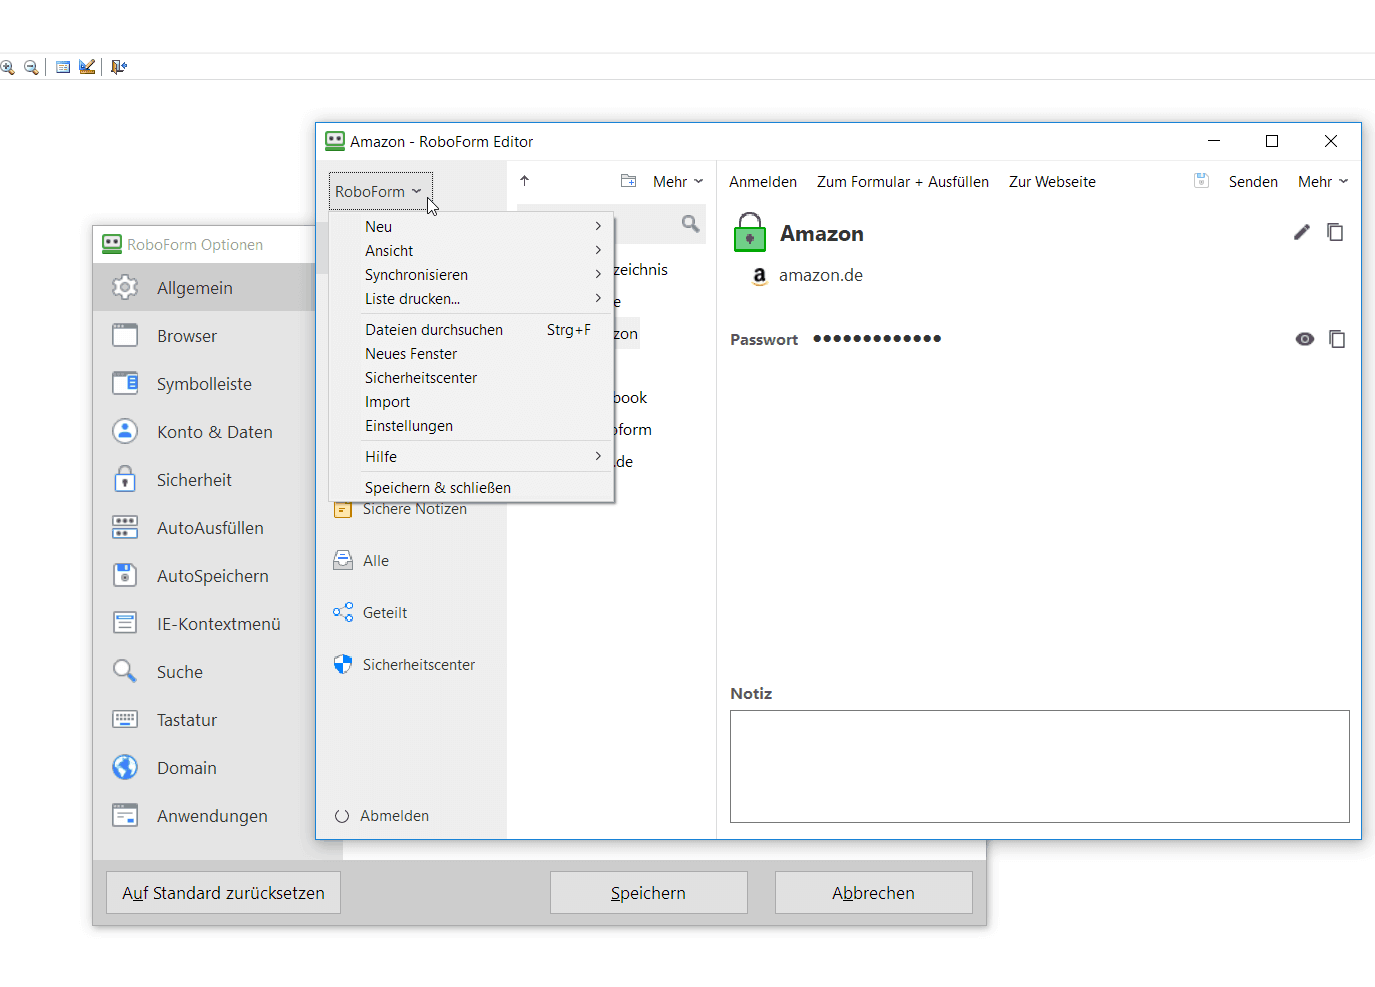
Task: Choose Import from the menu
Action: pos(471,402)
